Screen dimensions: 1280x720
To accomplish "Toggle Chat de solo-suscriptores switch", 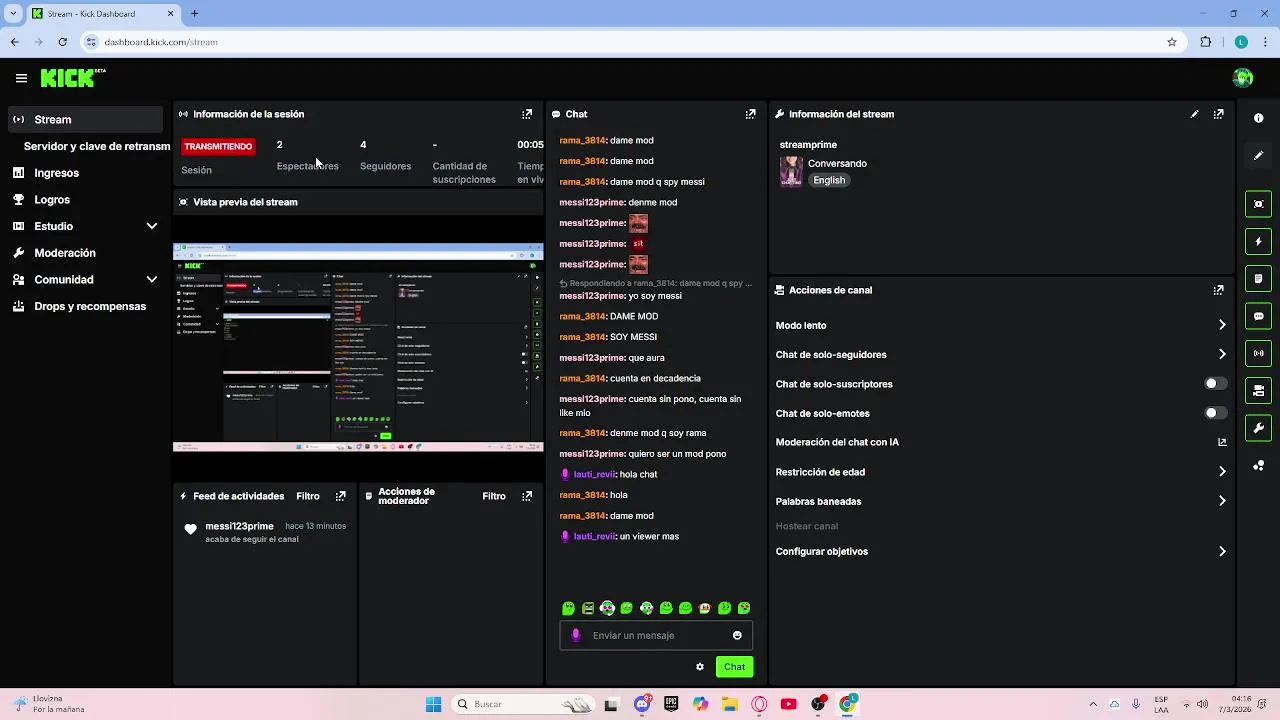I will click(1216, 384).
